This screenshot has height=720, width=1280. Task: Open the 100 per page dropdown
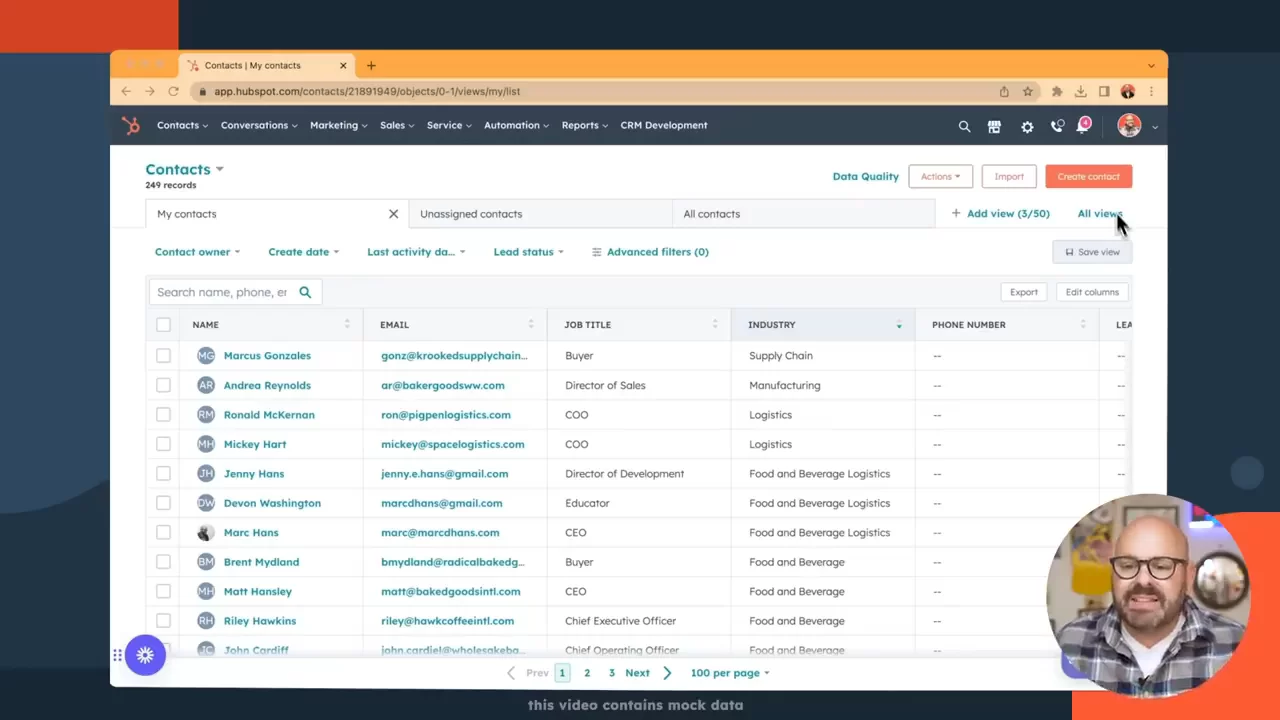pos(729,673)
